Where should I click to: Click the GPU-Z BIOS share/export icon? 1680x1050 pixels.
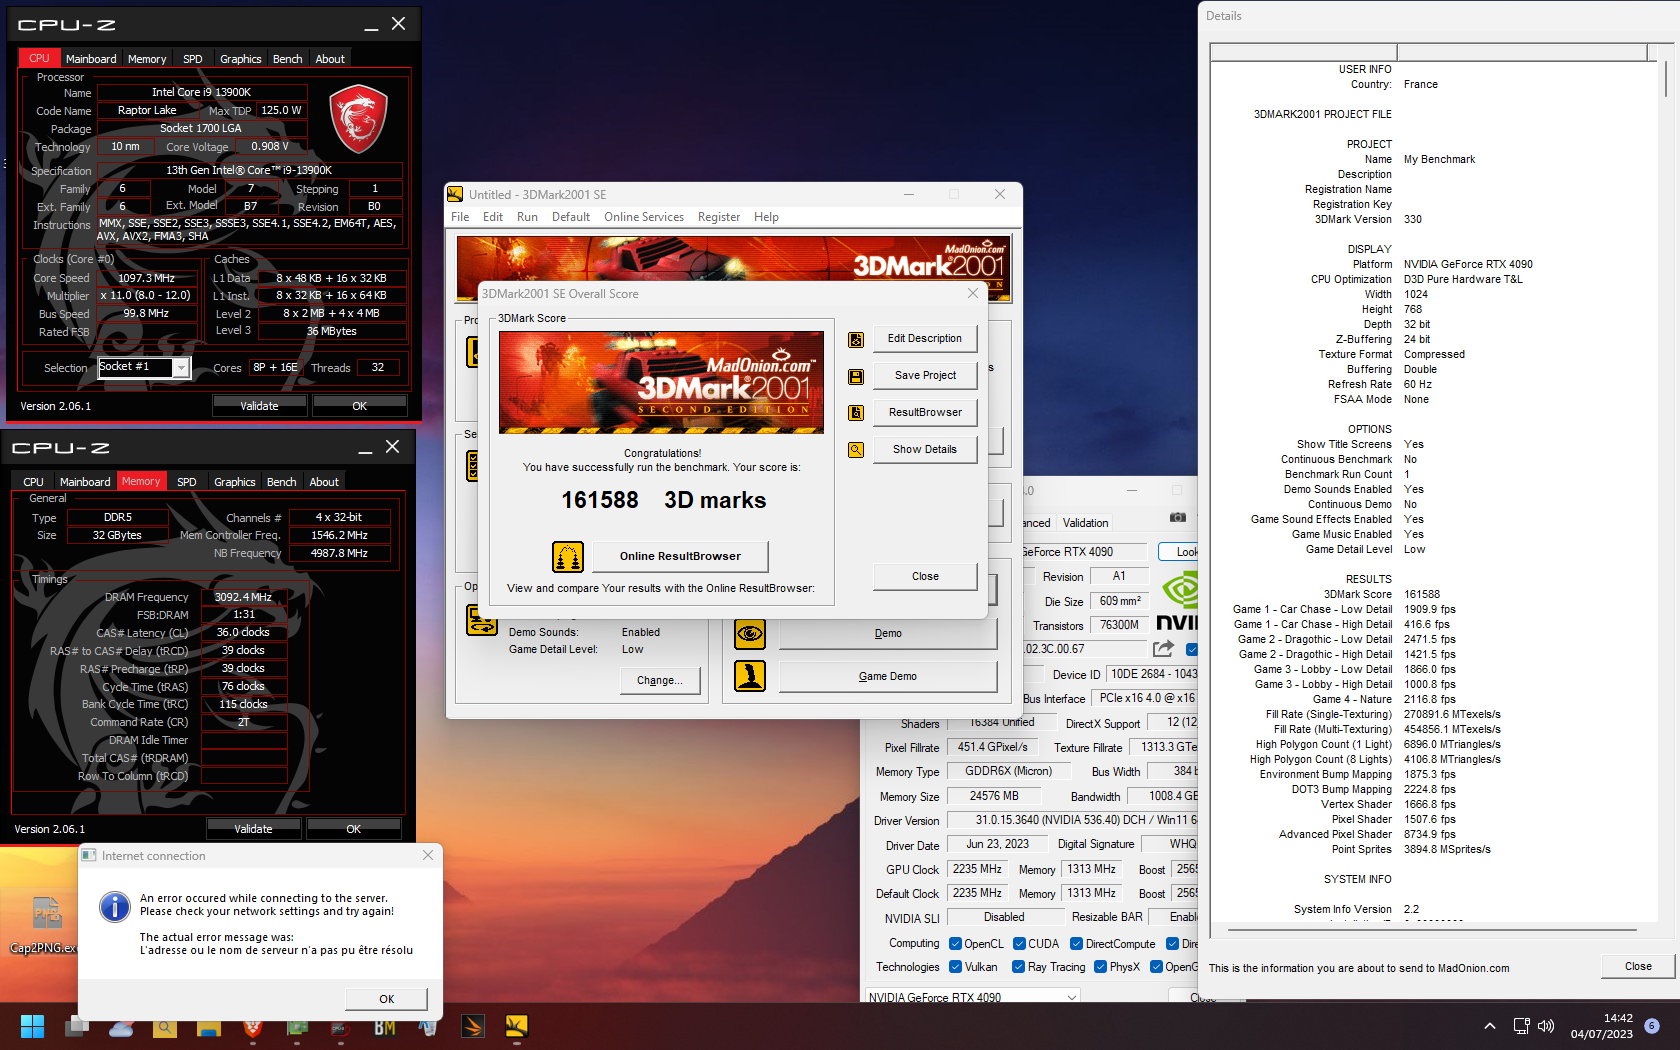click(1163, 649)
